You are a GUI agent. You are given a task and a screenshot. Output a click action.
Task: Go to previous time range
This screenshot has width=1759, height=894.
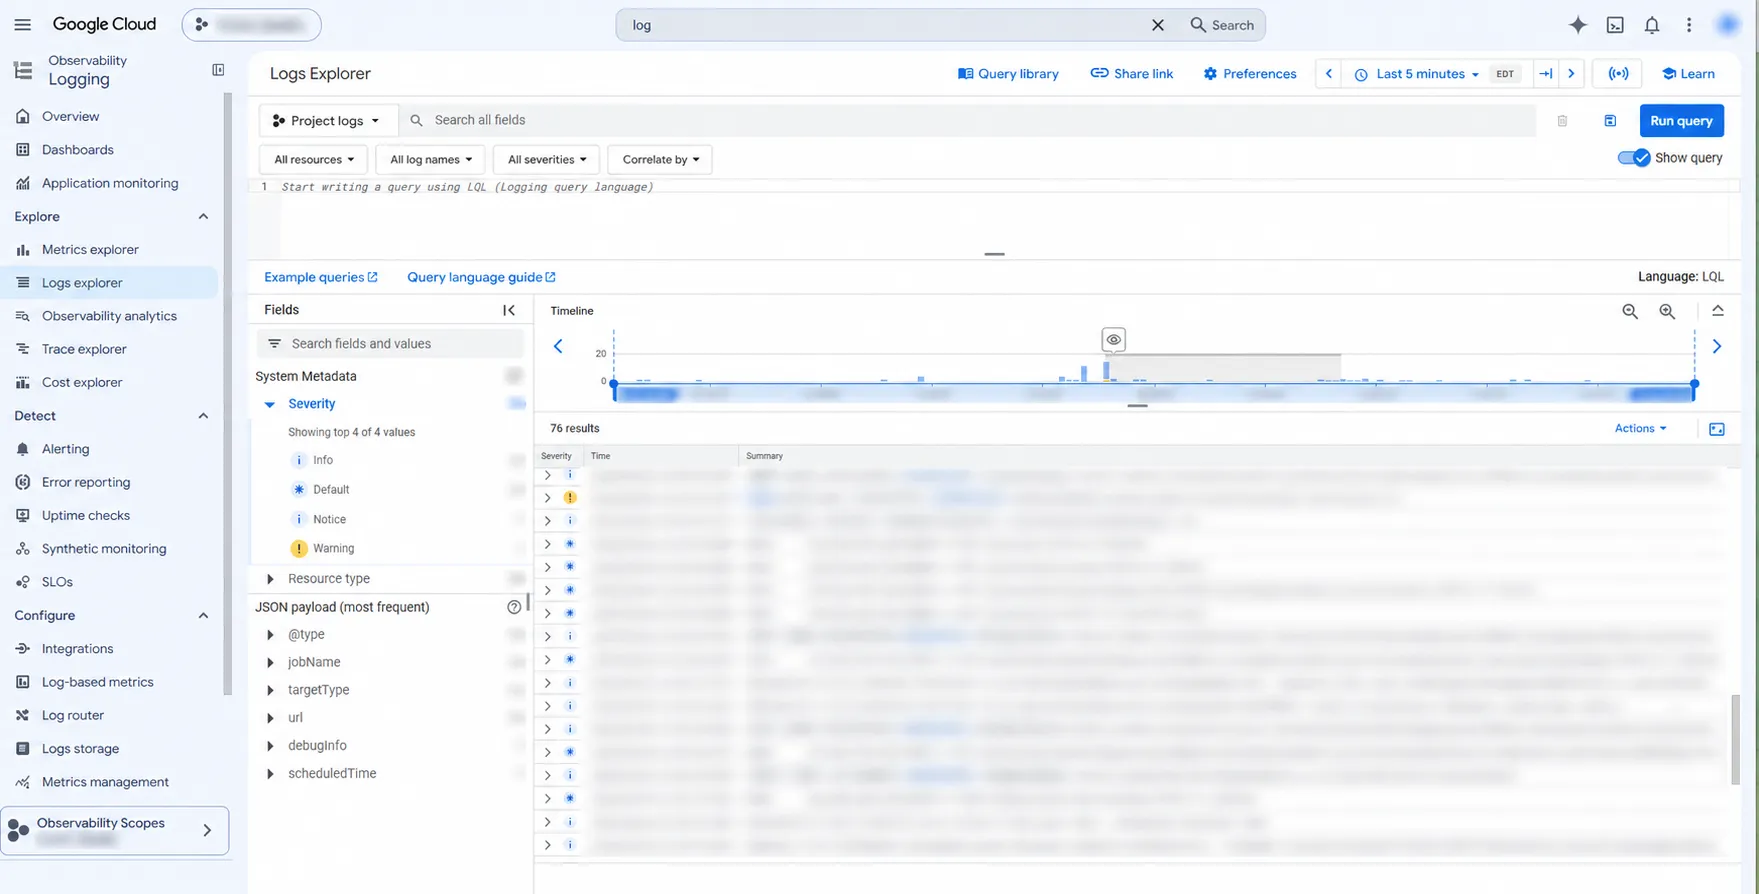(1329, 74)
